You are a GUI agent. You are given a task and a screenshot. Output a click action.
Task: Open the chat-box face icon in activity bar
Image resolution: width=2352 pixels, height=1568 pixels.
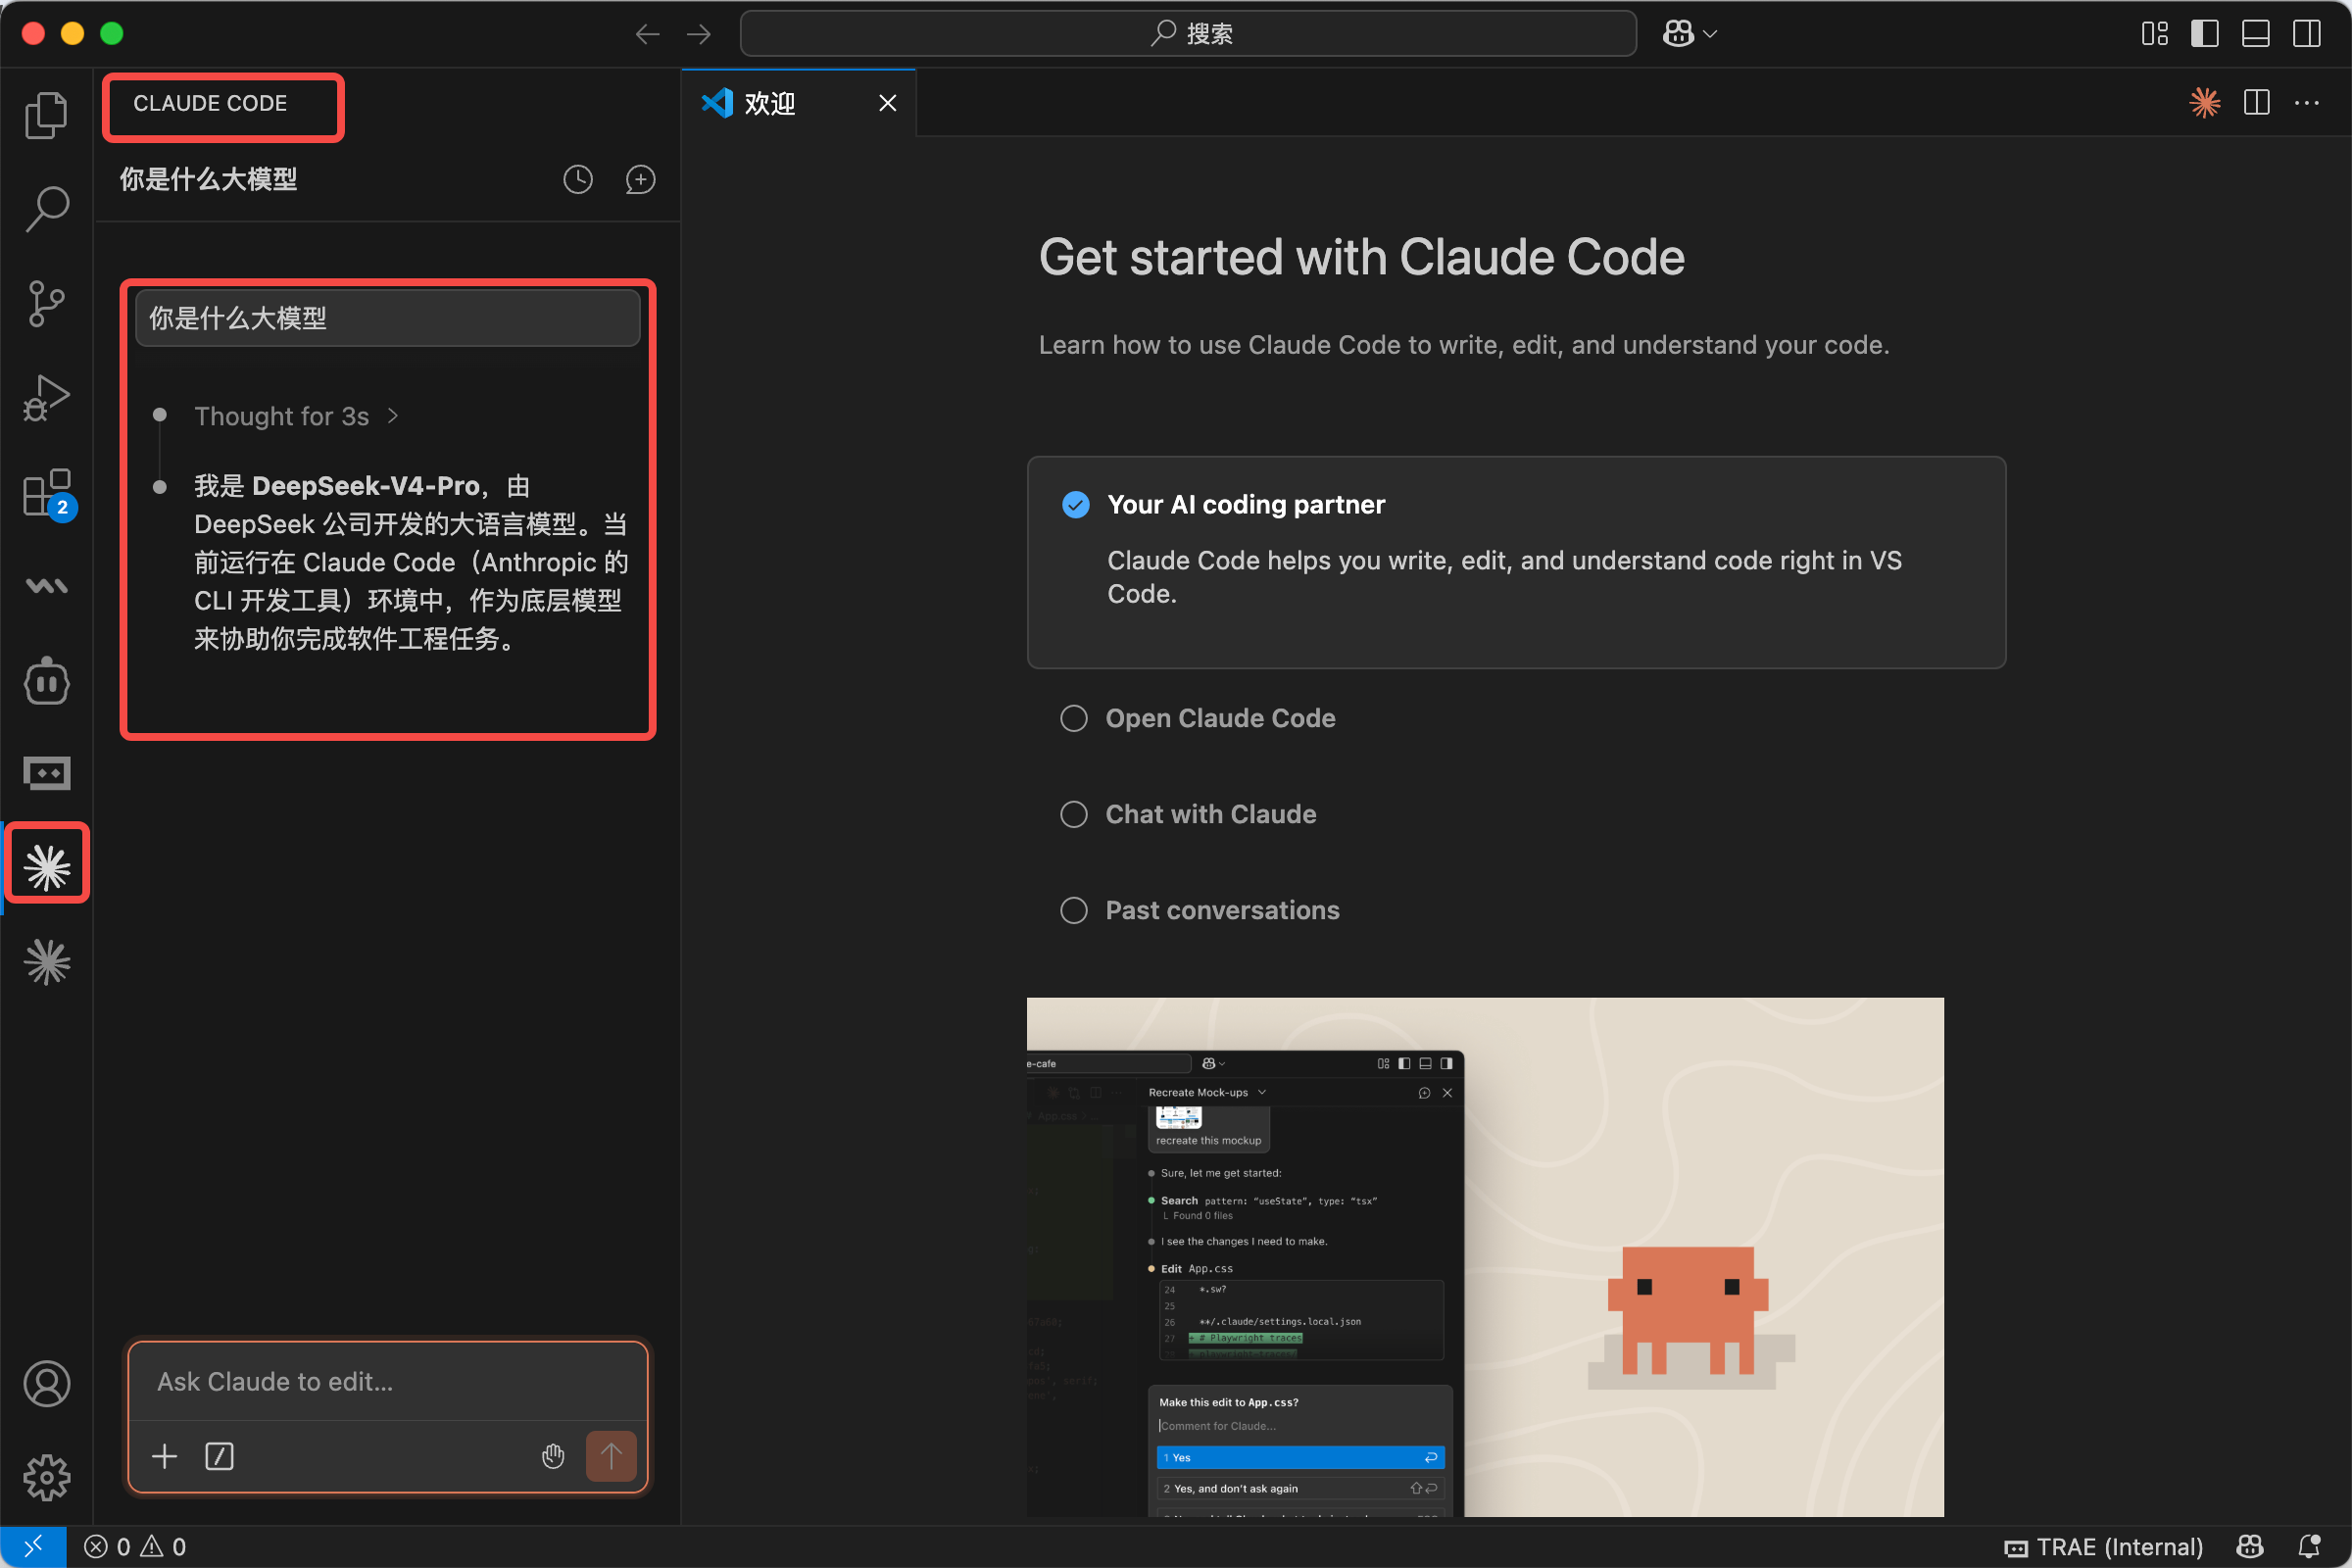coord(46,772)
